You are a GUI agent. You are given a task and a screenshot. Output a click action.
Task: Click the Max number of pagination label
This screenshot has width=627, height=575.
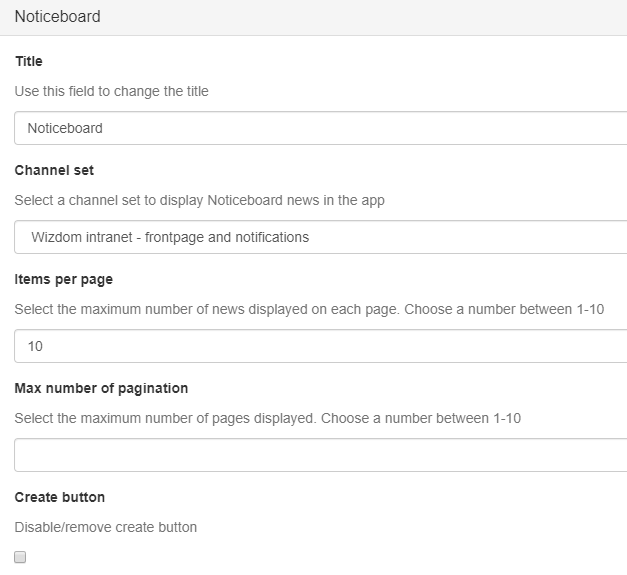point(101,388)
